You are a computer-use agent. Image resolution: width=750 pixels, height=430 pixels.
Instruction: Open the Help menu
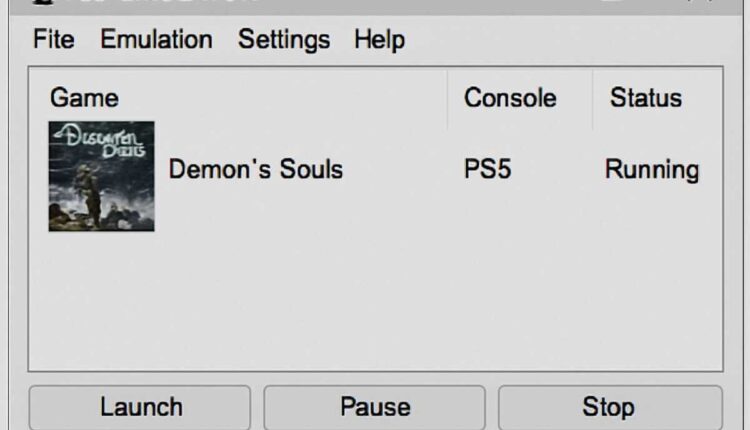tap(379, 40)
